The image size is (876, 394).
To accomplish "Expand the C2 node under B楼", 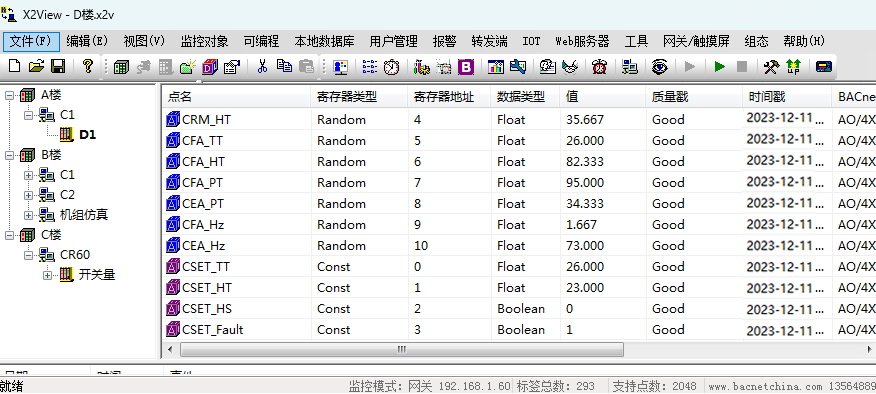I will pos(28,195).
